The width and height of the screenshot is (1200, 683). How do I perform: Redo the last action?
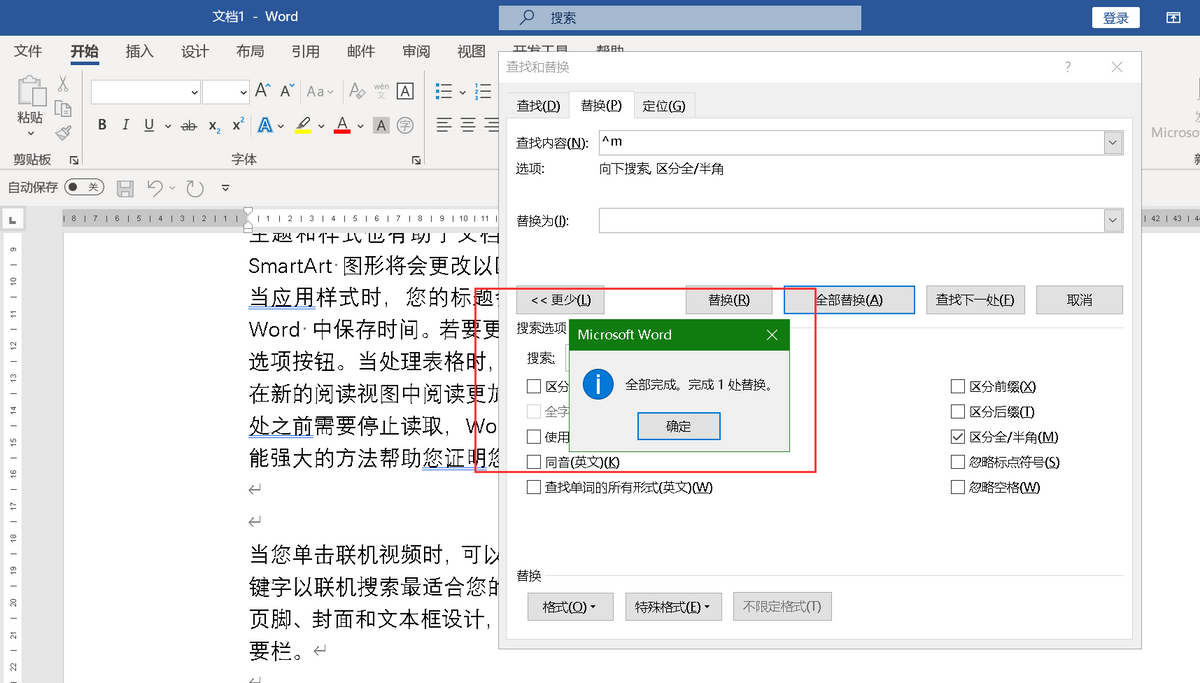coord(195,188)
